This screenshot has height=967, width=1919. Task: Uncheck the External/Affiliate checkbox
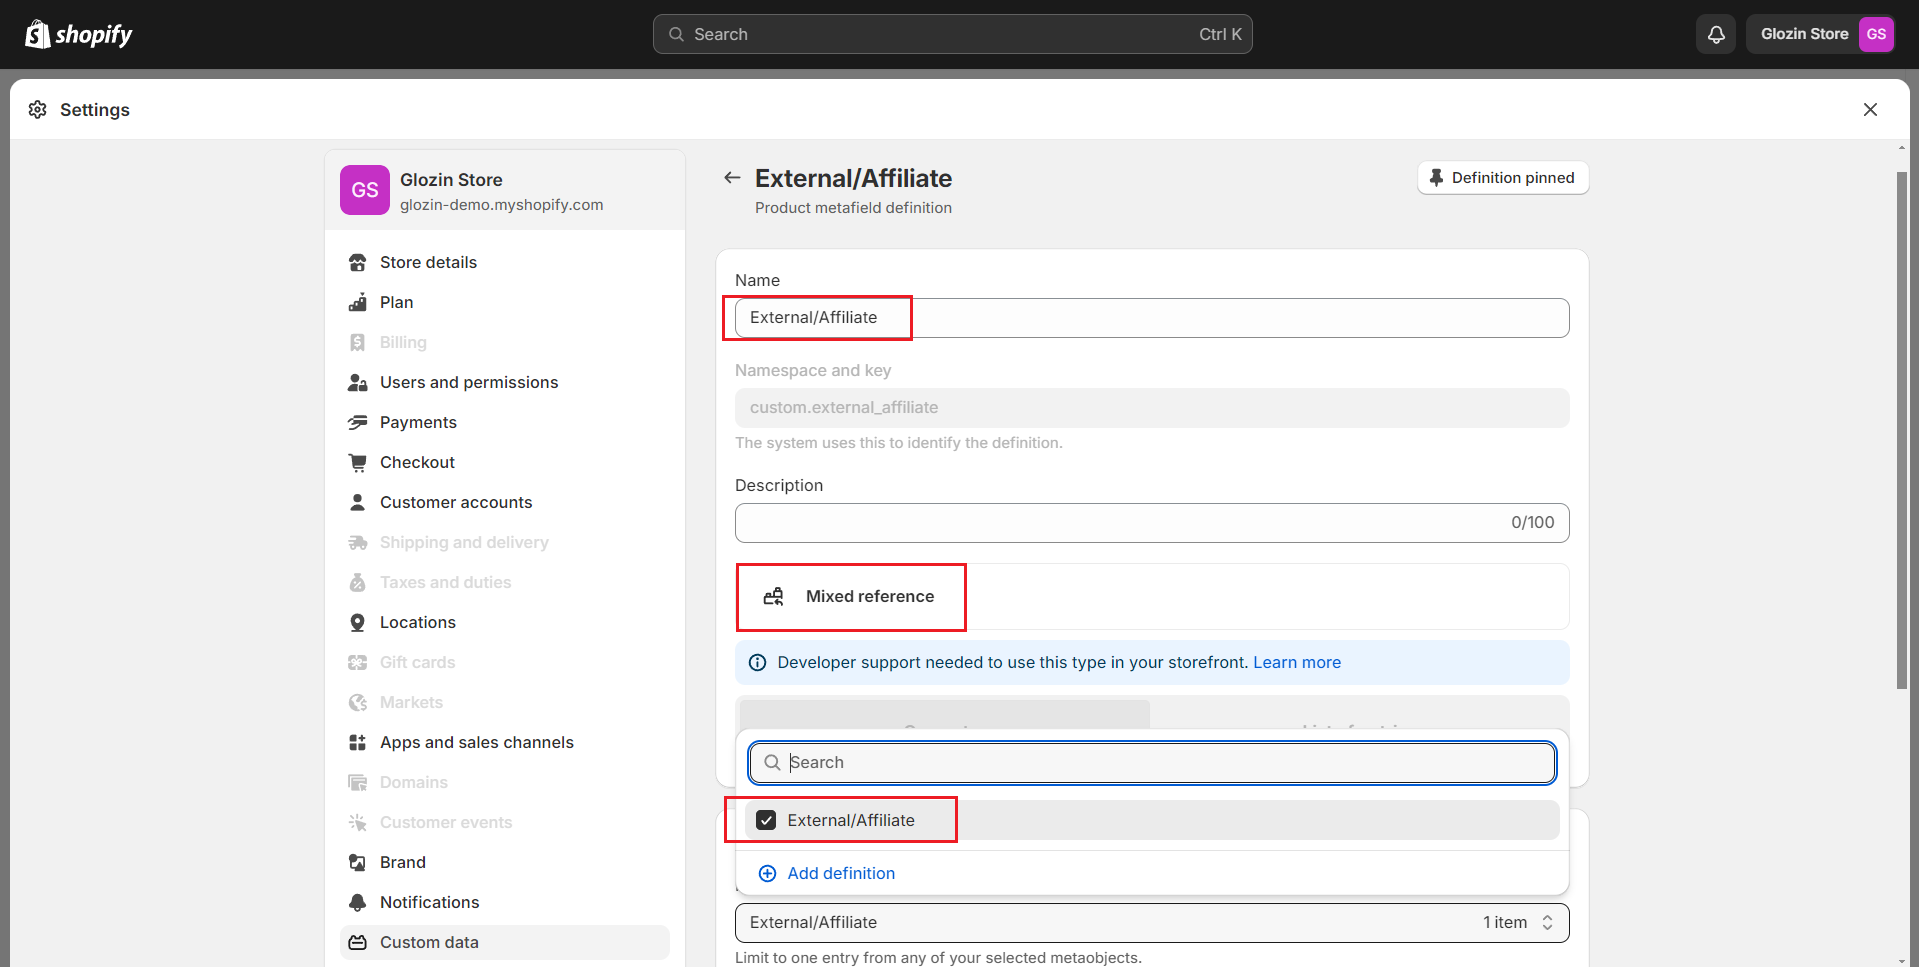pyautogui.click(x=766, y=820)
